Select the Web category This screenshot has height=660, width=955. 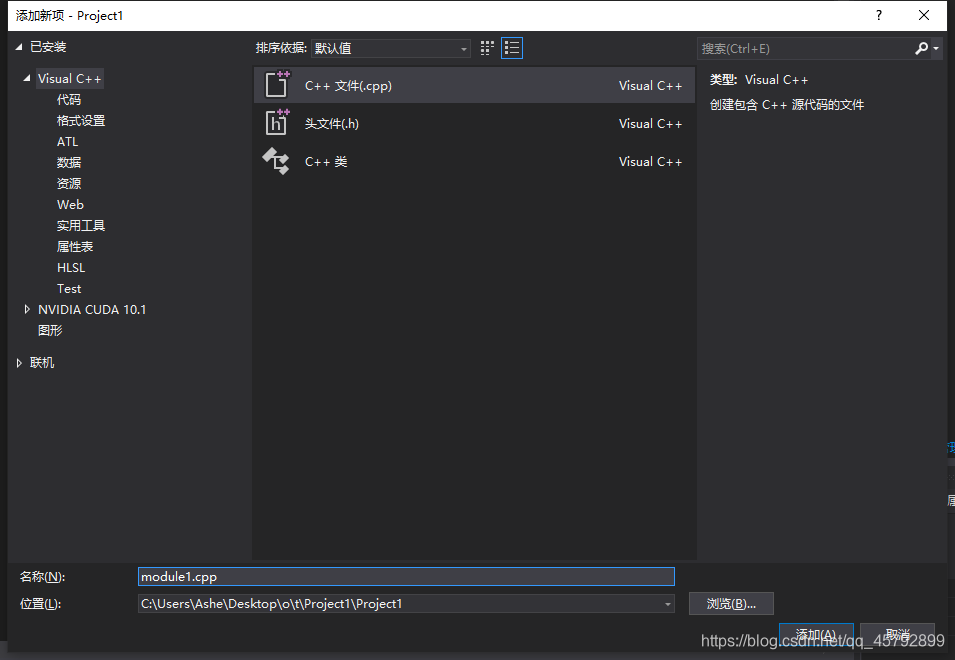(70, 205)
